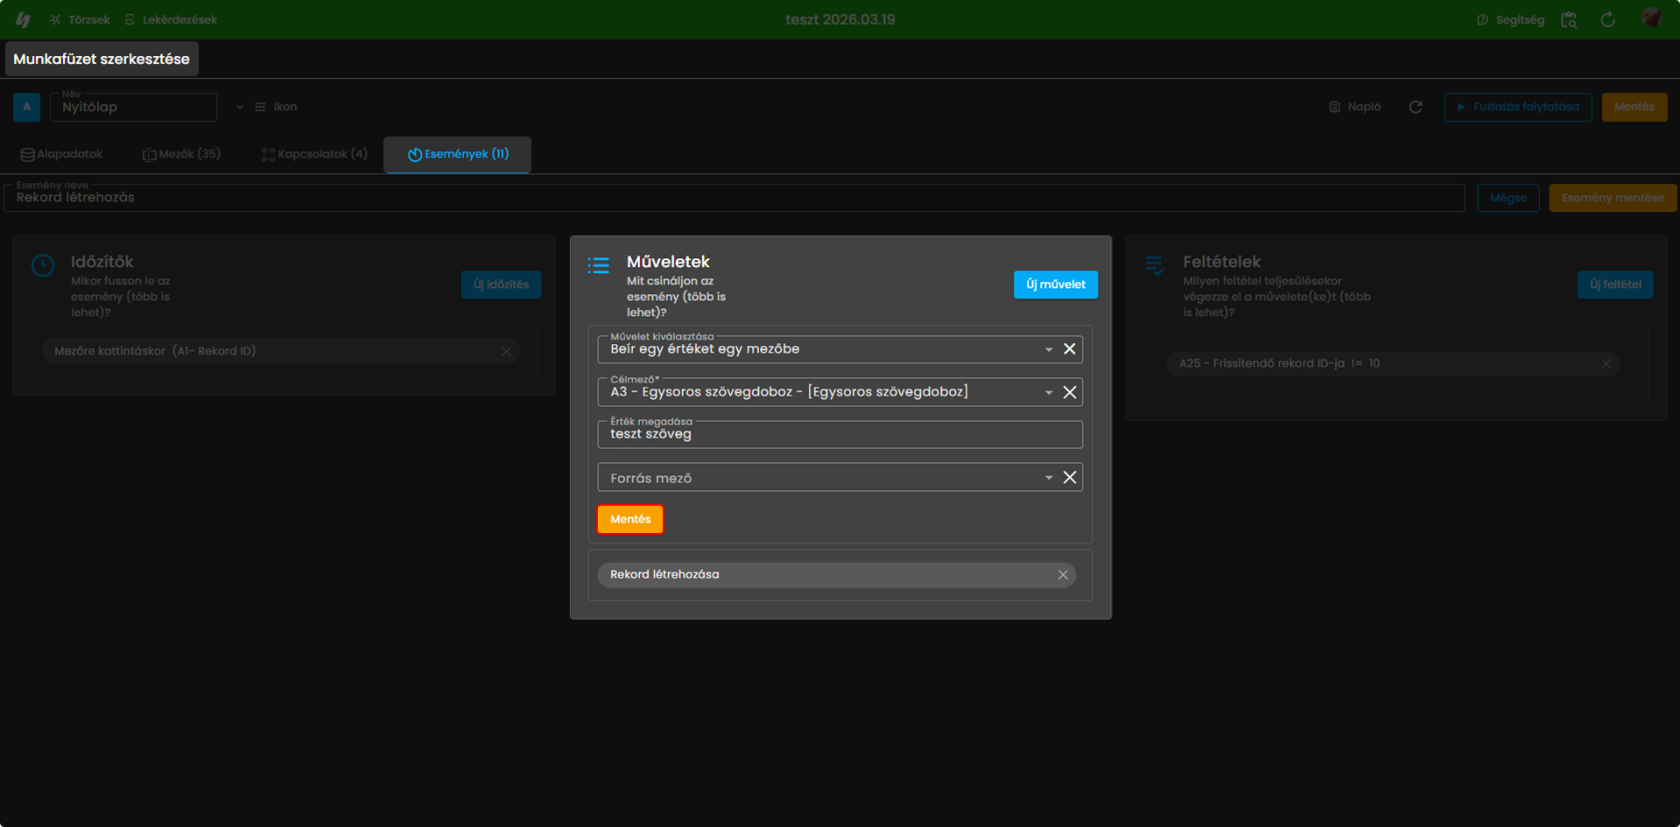Click the search clipboard icon in top bar
1680x827 pixels.
(x=1569, y=20)
